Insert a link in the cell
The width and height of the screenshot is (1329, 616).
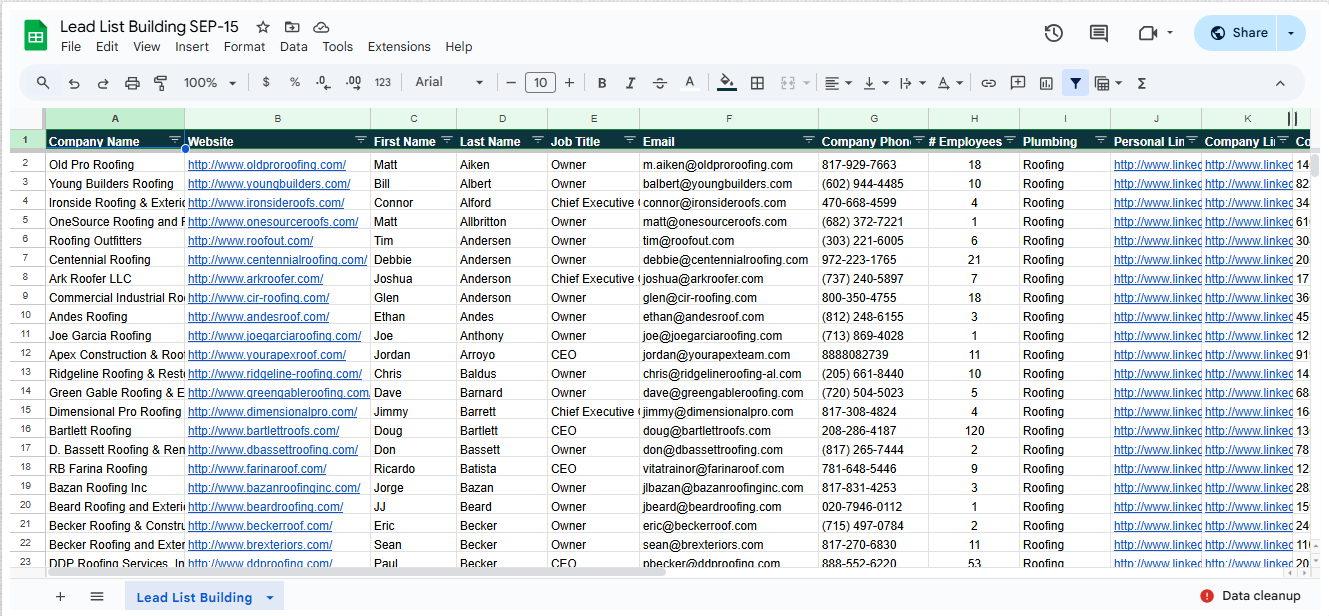click(988, 83)
